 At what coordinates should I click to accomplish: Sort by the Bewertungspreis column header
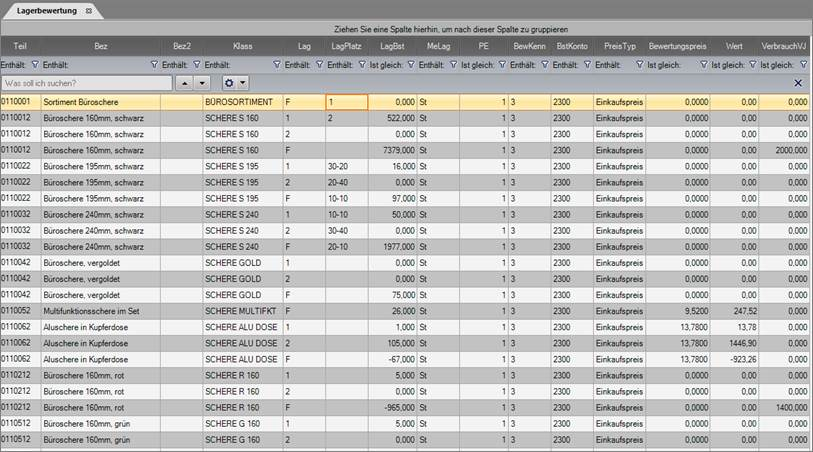[677, 46]
